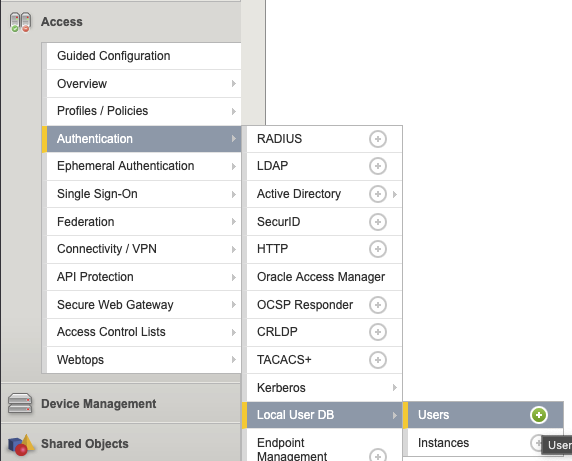Open the API Protection menu item
Image resolution: width=572 pixels, height=461 pixels.
(x=144, y=277)
